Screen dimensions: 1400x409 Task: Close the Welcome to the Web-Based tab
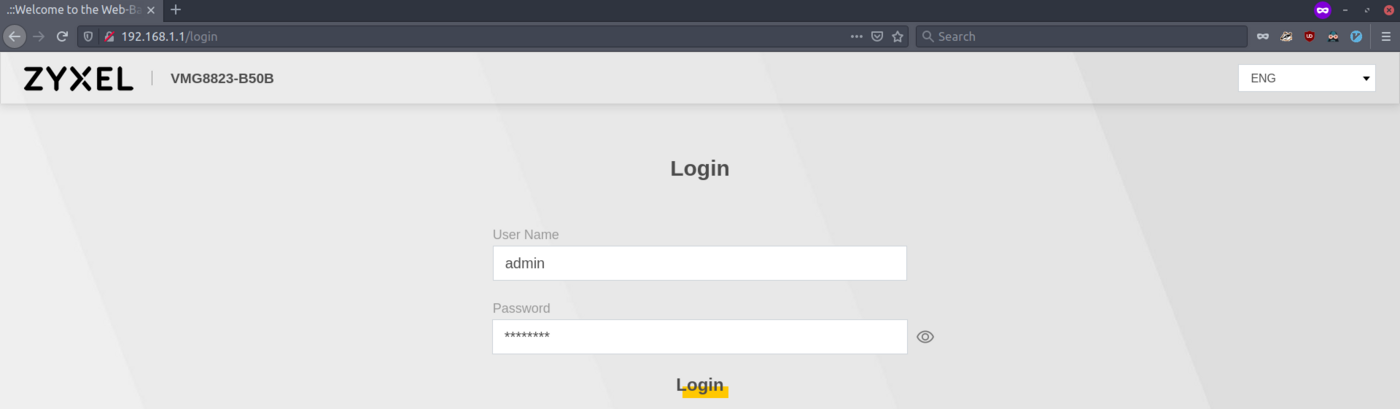click(x=151, y=10)
